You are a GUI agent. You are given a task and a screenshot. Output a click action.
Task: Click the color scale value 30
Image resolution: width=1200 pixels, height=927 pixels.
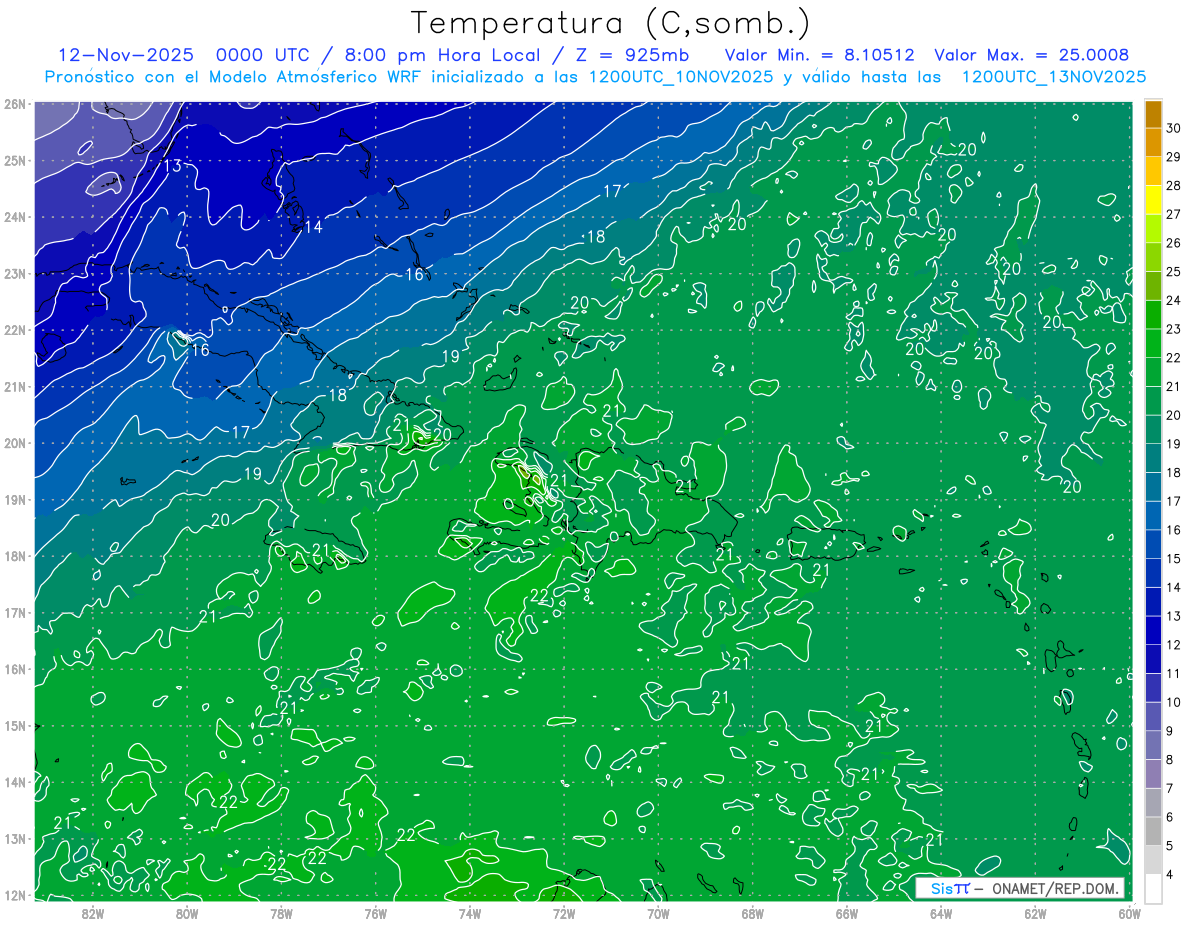tap(1173, 128)
